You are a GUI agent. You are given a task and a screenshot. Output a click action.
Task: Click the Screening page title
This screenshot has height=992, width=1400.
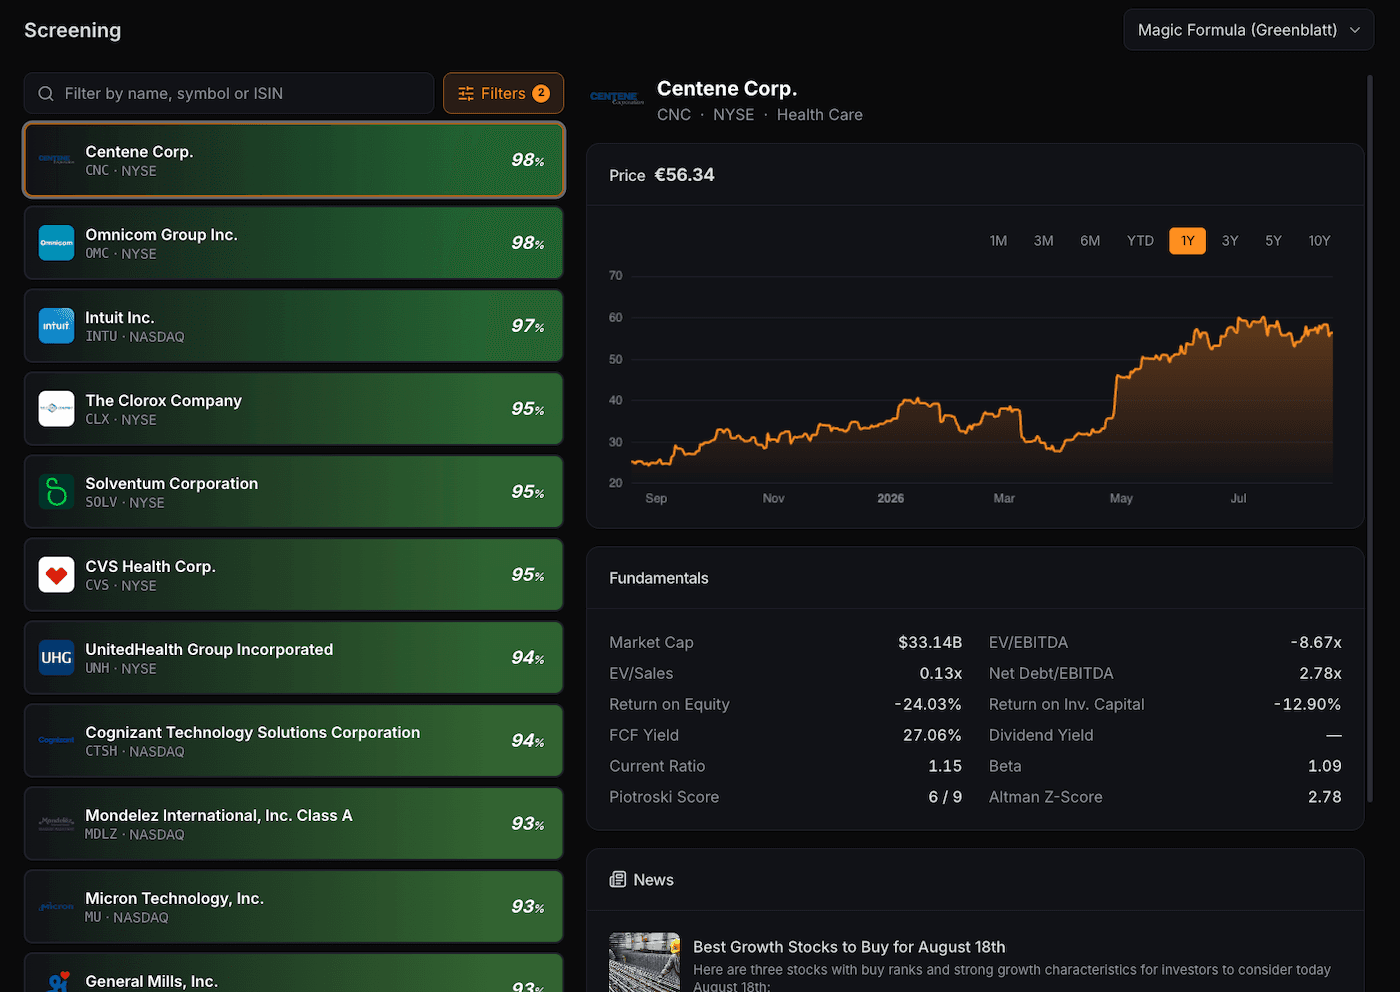73,30
